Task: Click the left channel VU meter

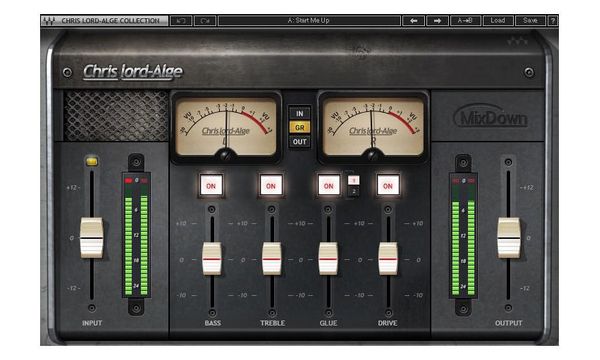Action: pyautogui.click(x=226, y=127)
